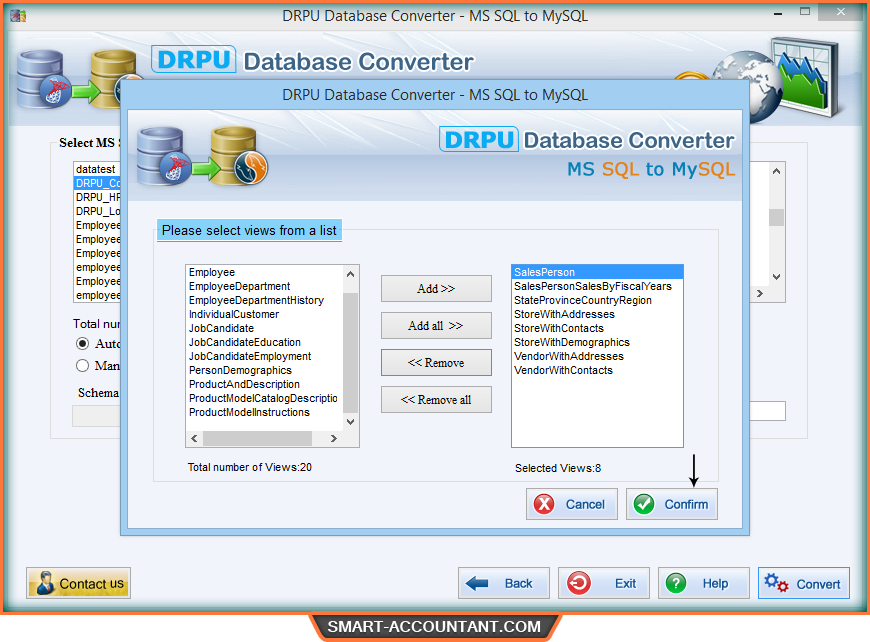
Task: Confirm the selected views
Action: (x=672, y=504)
